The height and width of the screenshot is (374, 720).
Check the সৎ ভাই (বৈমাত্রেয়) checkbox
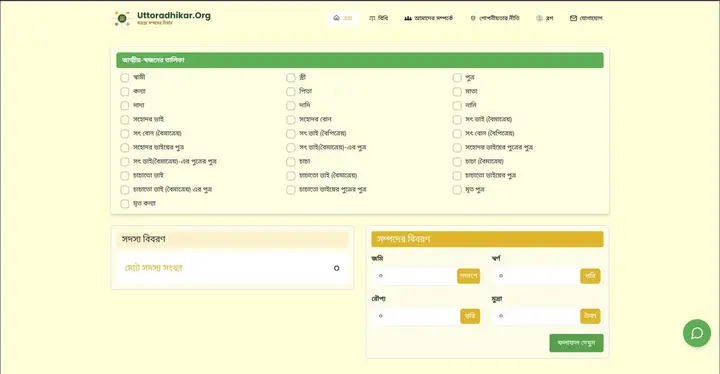pyautogui.click(x=457, y=120)
